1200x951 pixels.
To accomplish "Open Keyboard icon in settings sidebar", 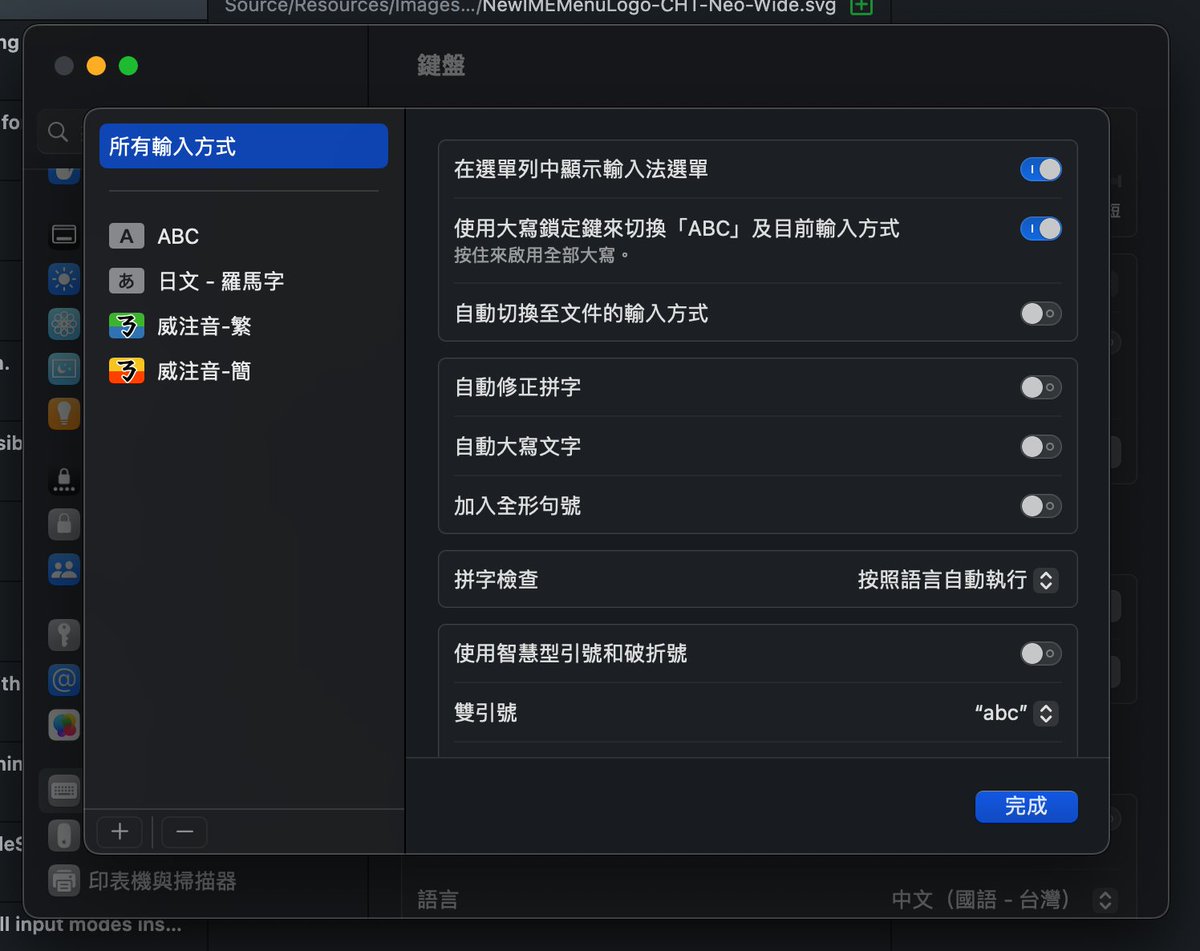I will [x=64, y=791].
